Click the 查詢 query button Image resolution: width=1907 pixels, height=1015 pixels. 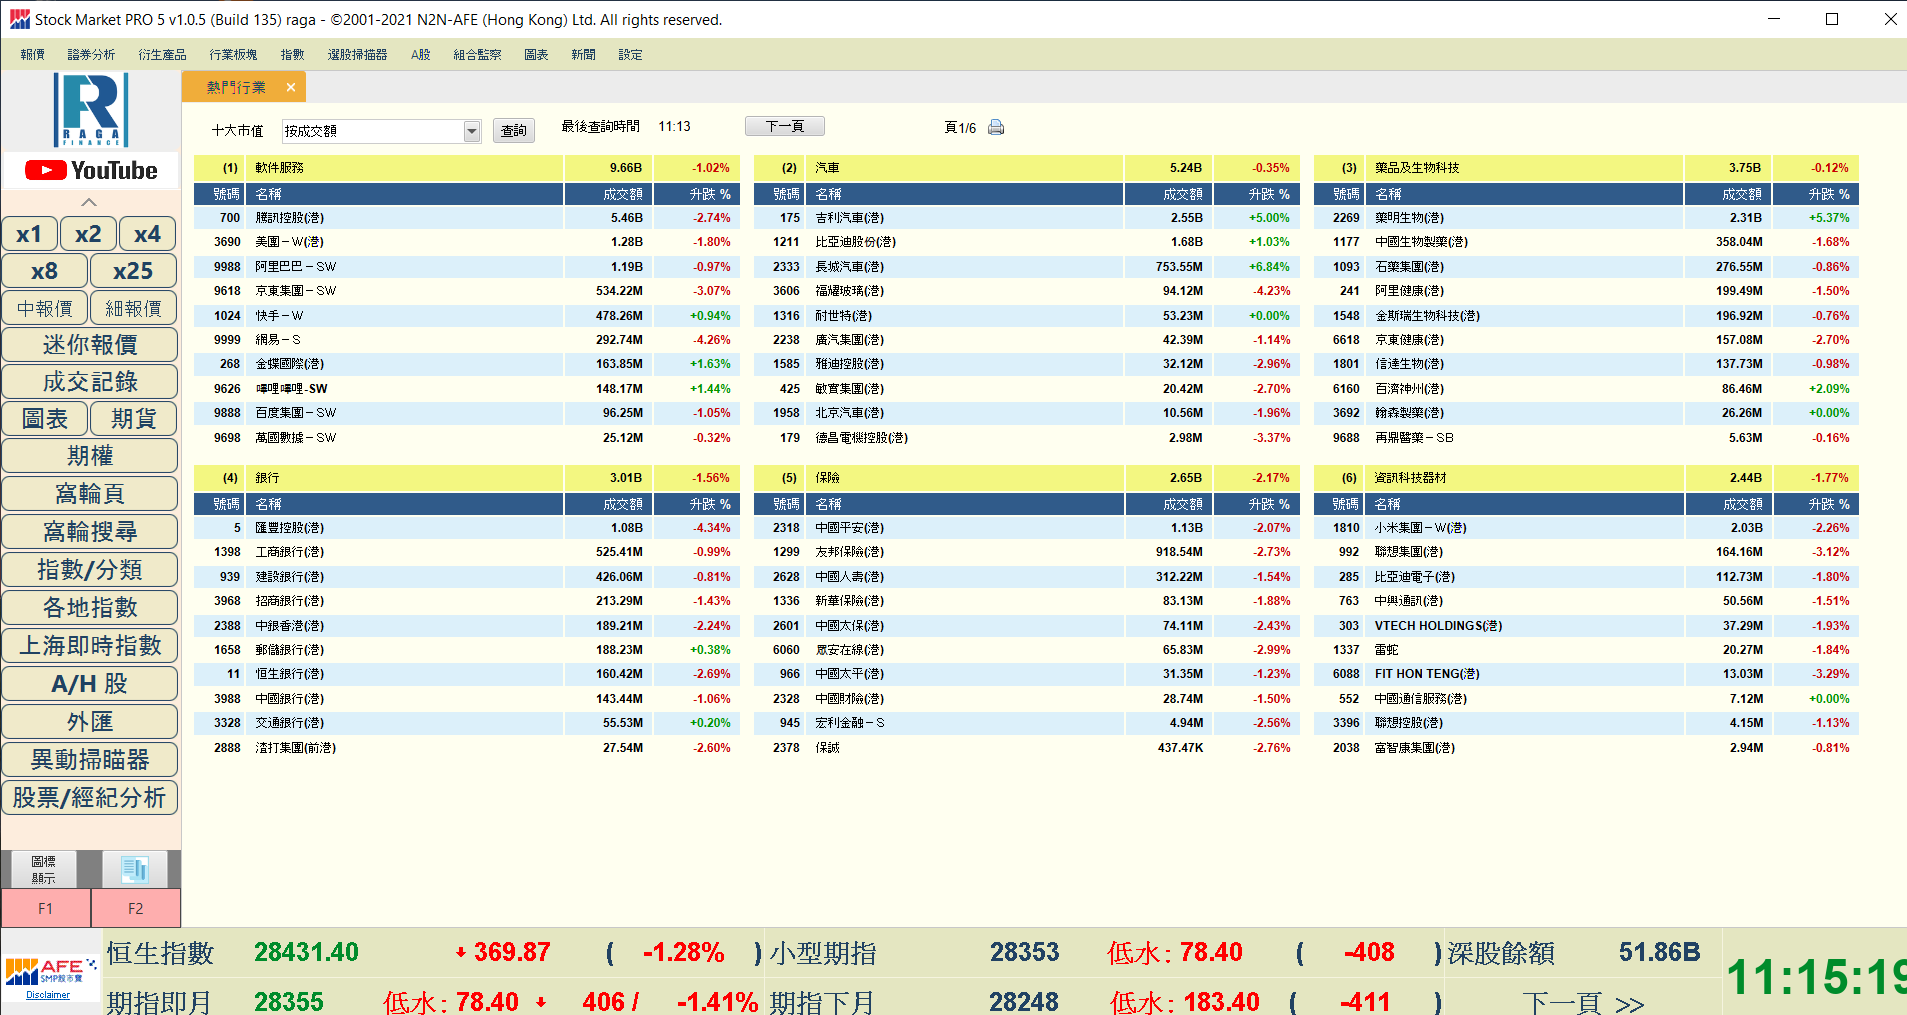(x=514, y=131)
